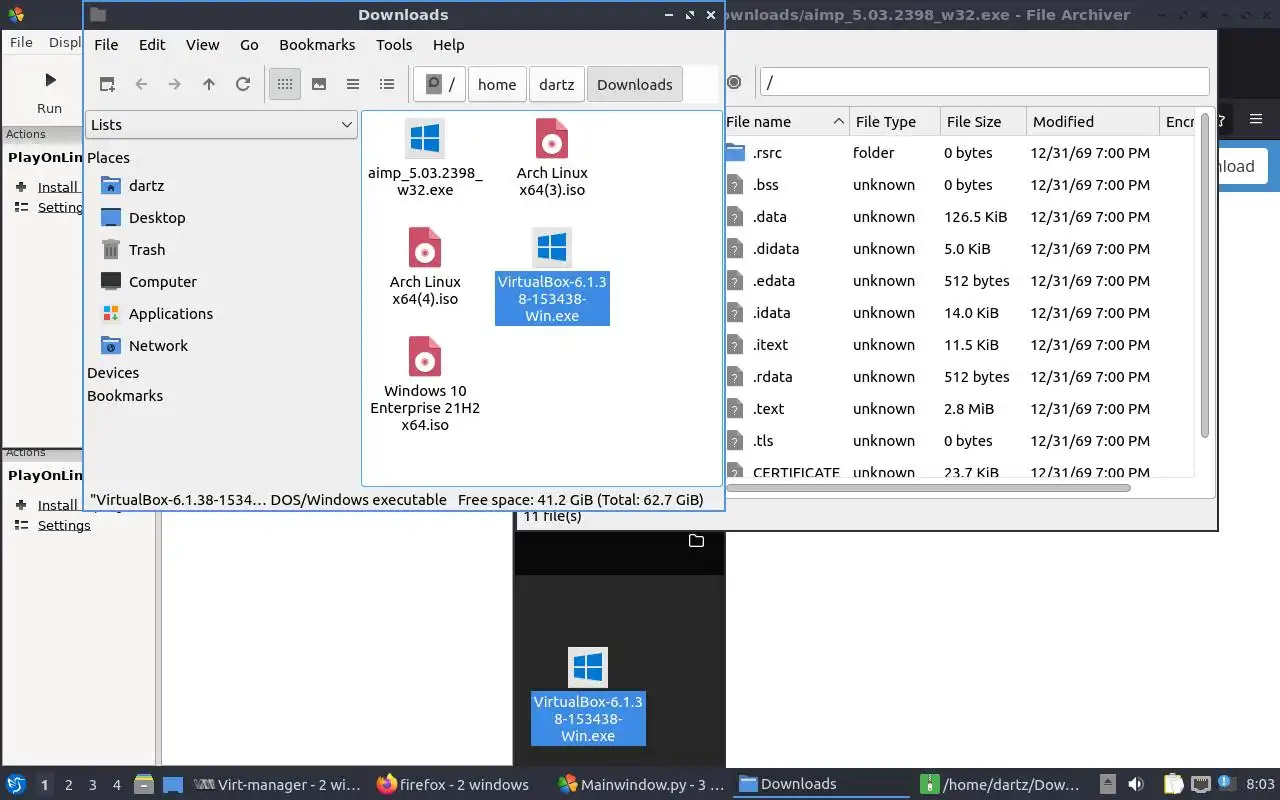Go to the home path segment
The width and height of the screenshot is (1280, 800).
pyautogui.click(x=497, y=84)
